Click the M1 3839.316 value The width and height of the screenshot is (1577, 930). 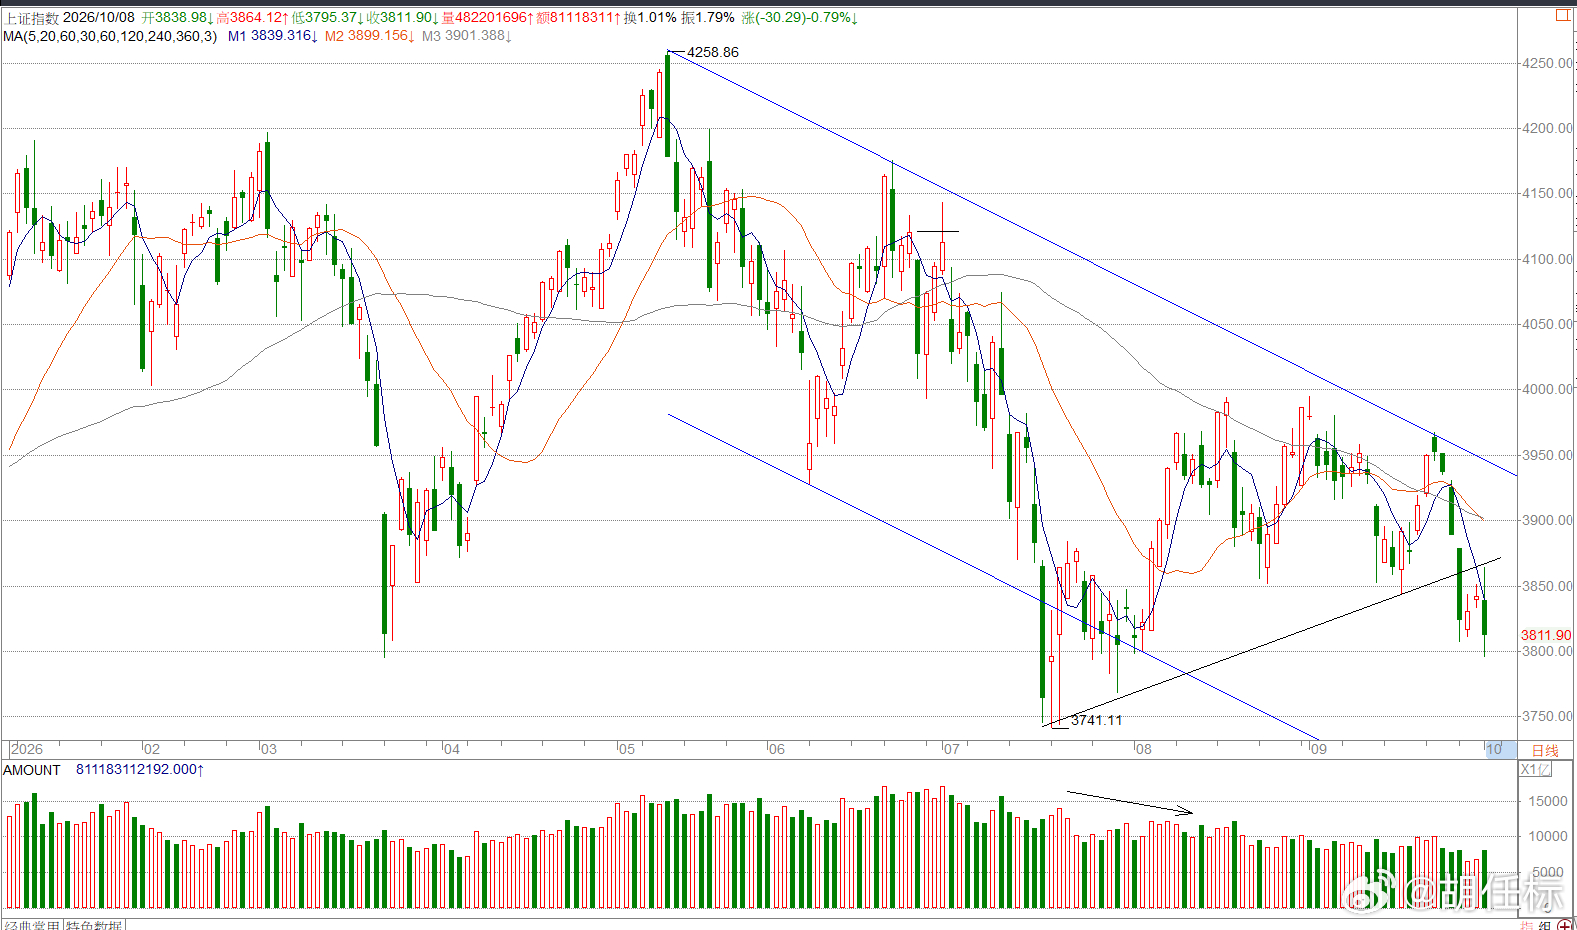tap(273, 36)
